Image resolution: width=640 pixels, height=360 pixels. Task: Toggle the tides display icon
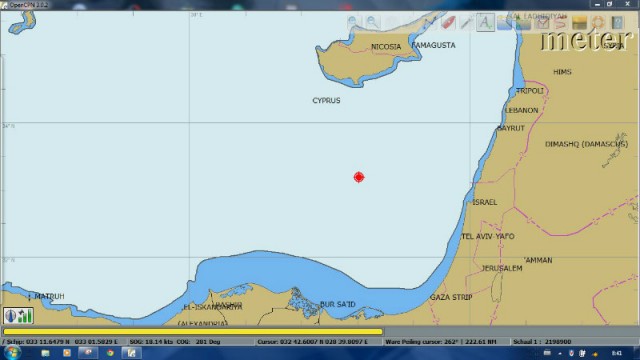click(x=523, y=22)
